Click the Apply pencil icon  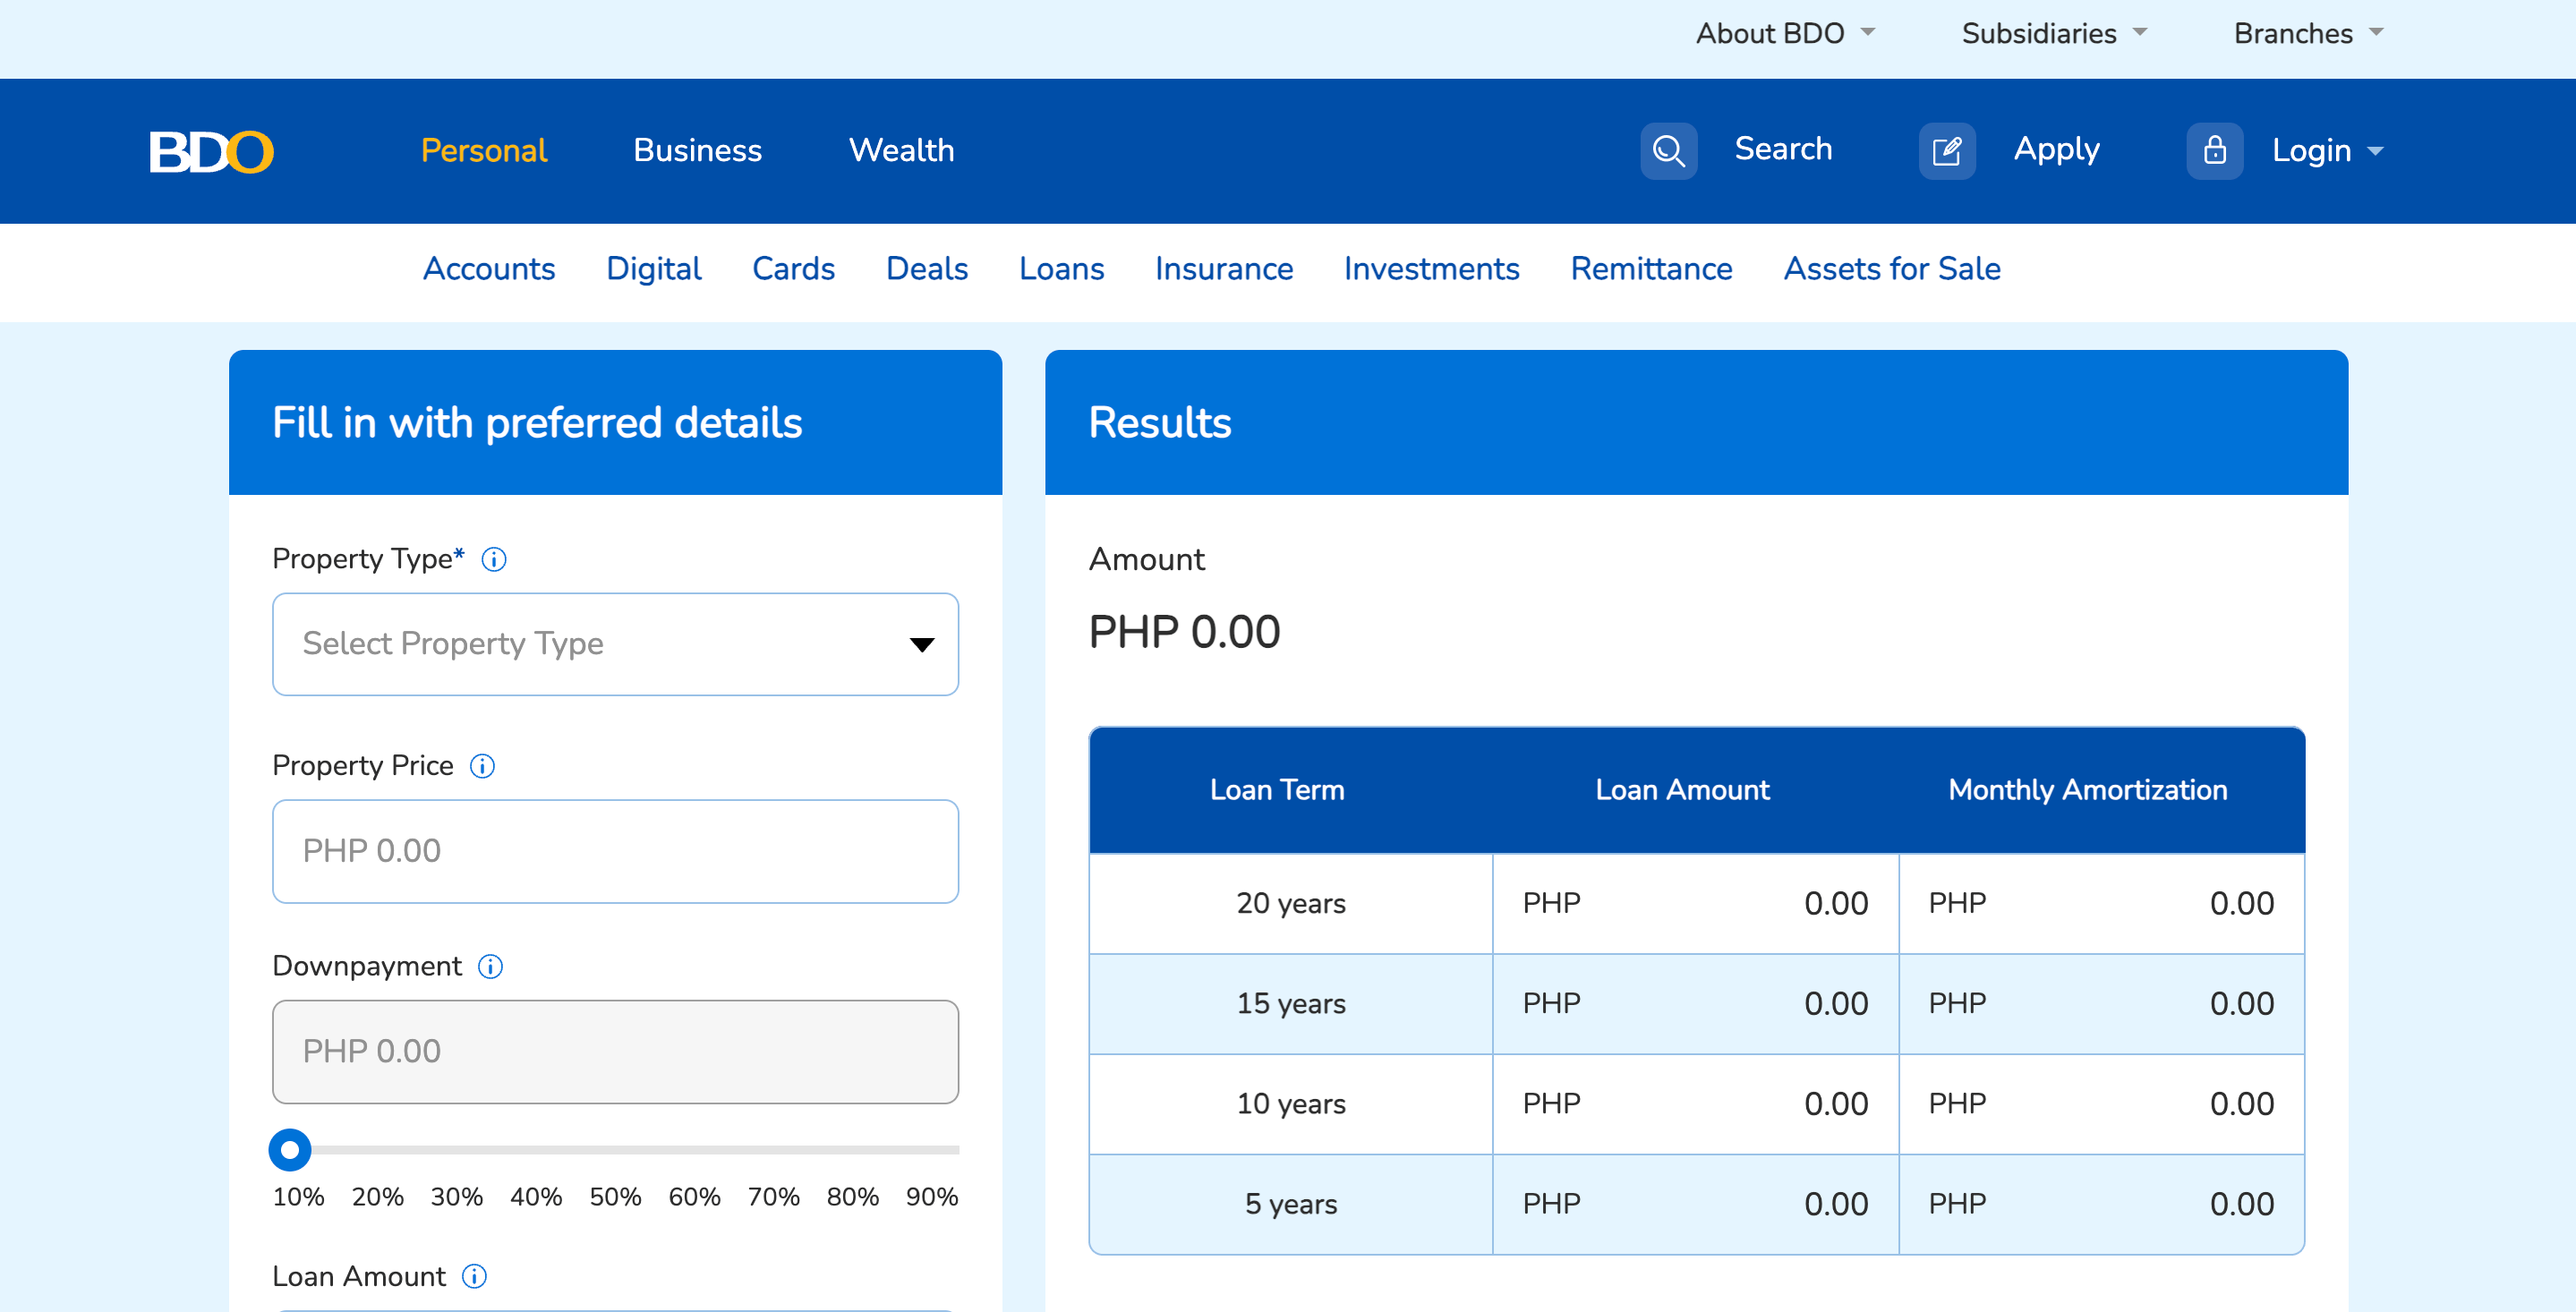[x=1946, y=151]
